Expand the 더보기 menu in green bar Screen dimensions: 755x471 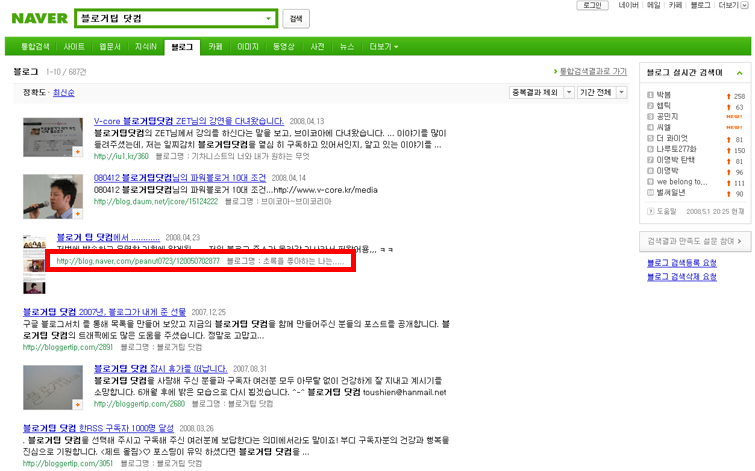[x=384, y=47]
